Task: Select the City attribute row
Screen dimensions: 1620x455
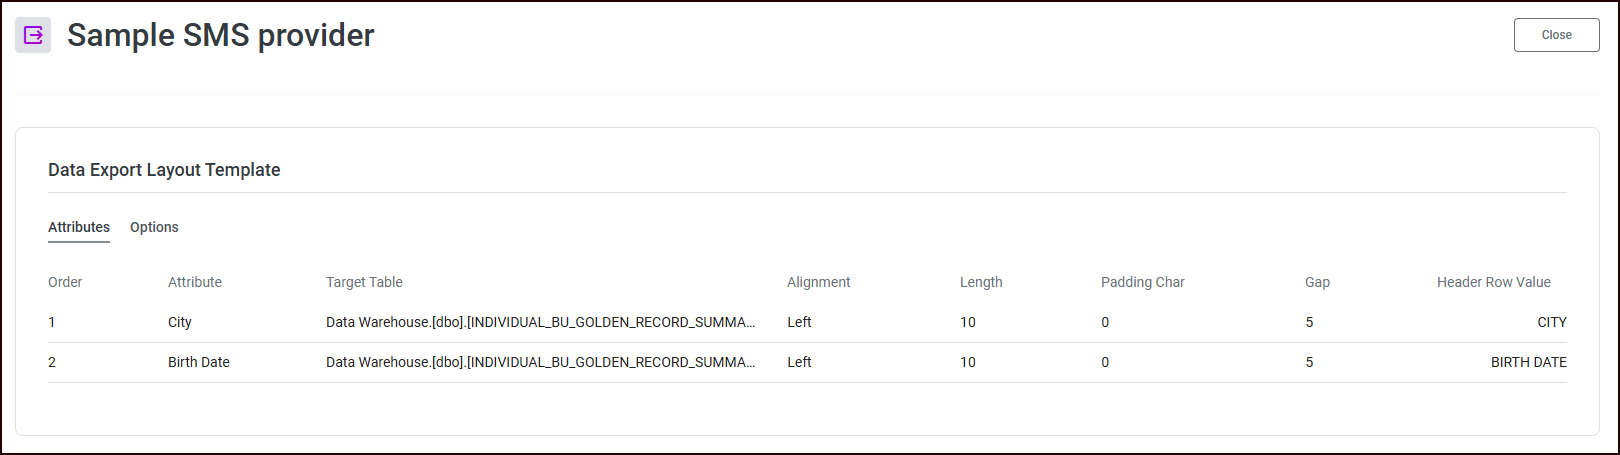Action: click(180, 322)
